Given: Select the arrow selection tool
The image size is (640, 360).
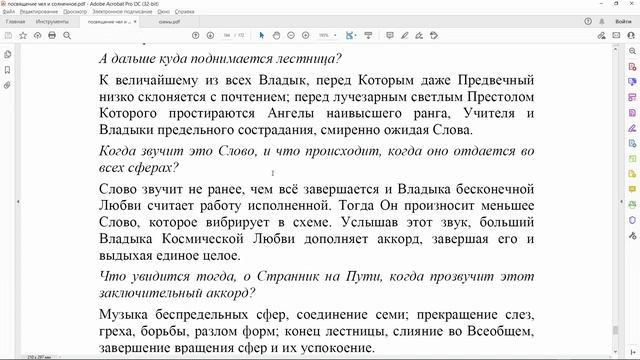Looking at the screenshot, I should [262, 36].
